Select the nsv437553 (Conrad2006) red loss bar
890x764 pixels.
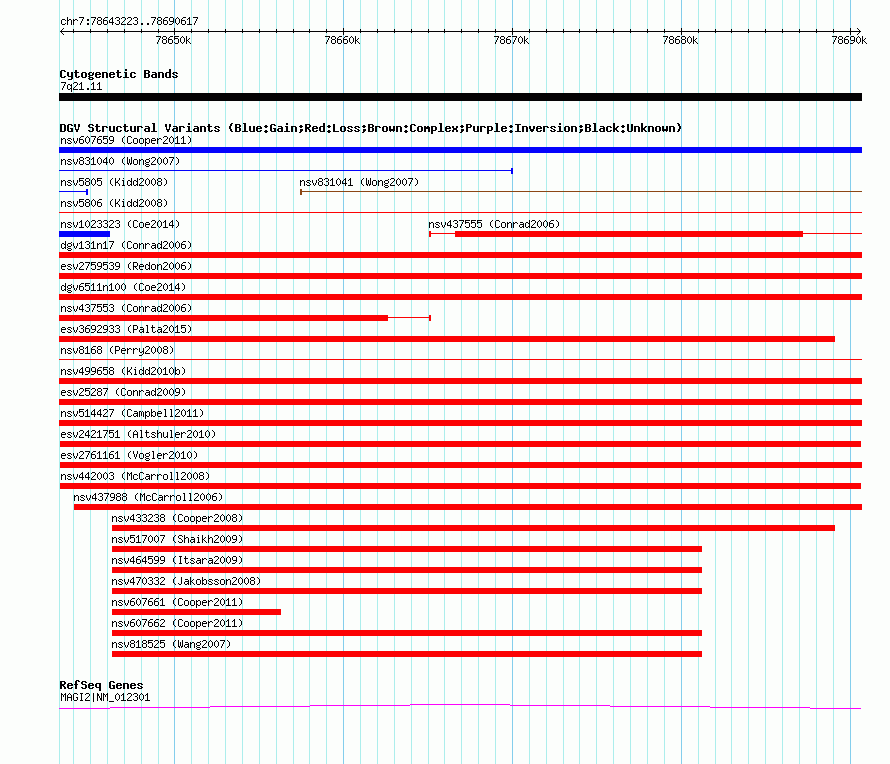(x=224, y=318)
